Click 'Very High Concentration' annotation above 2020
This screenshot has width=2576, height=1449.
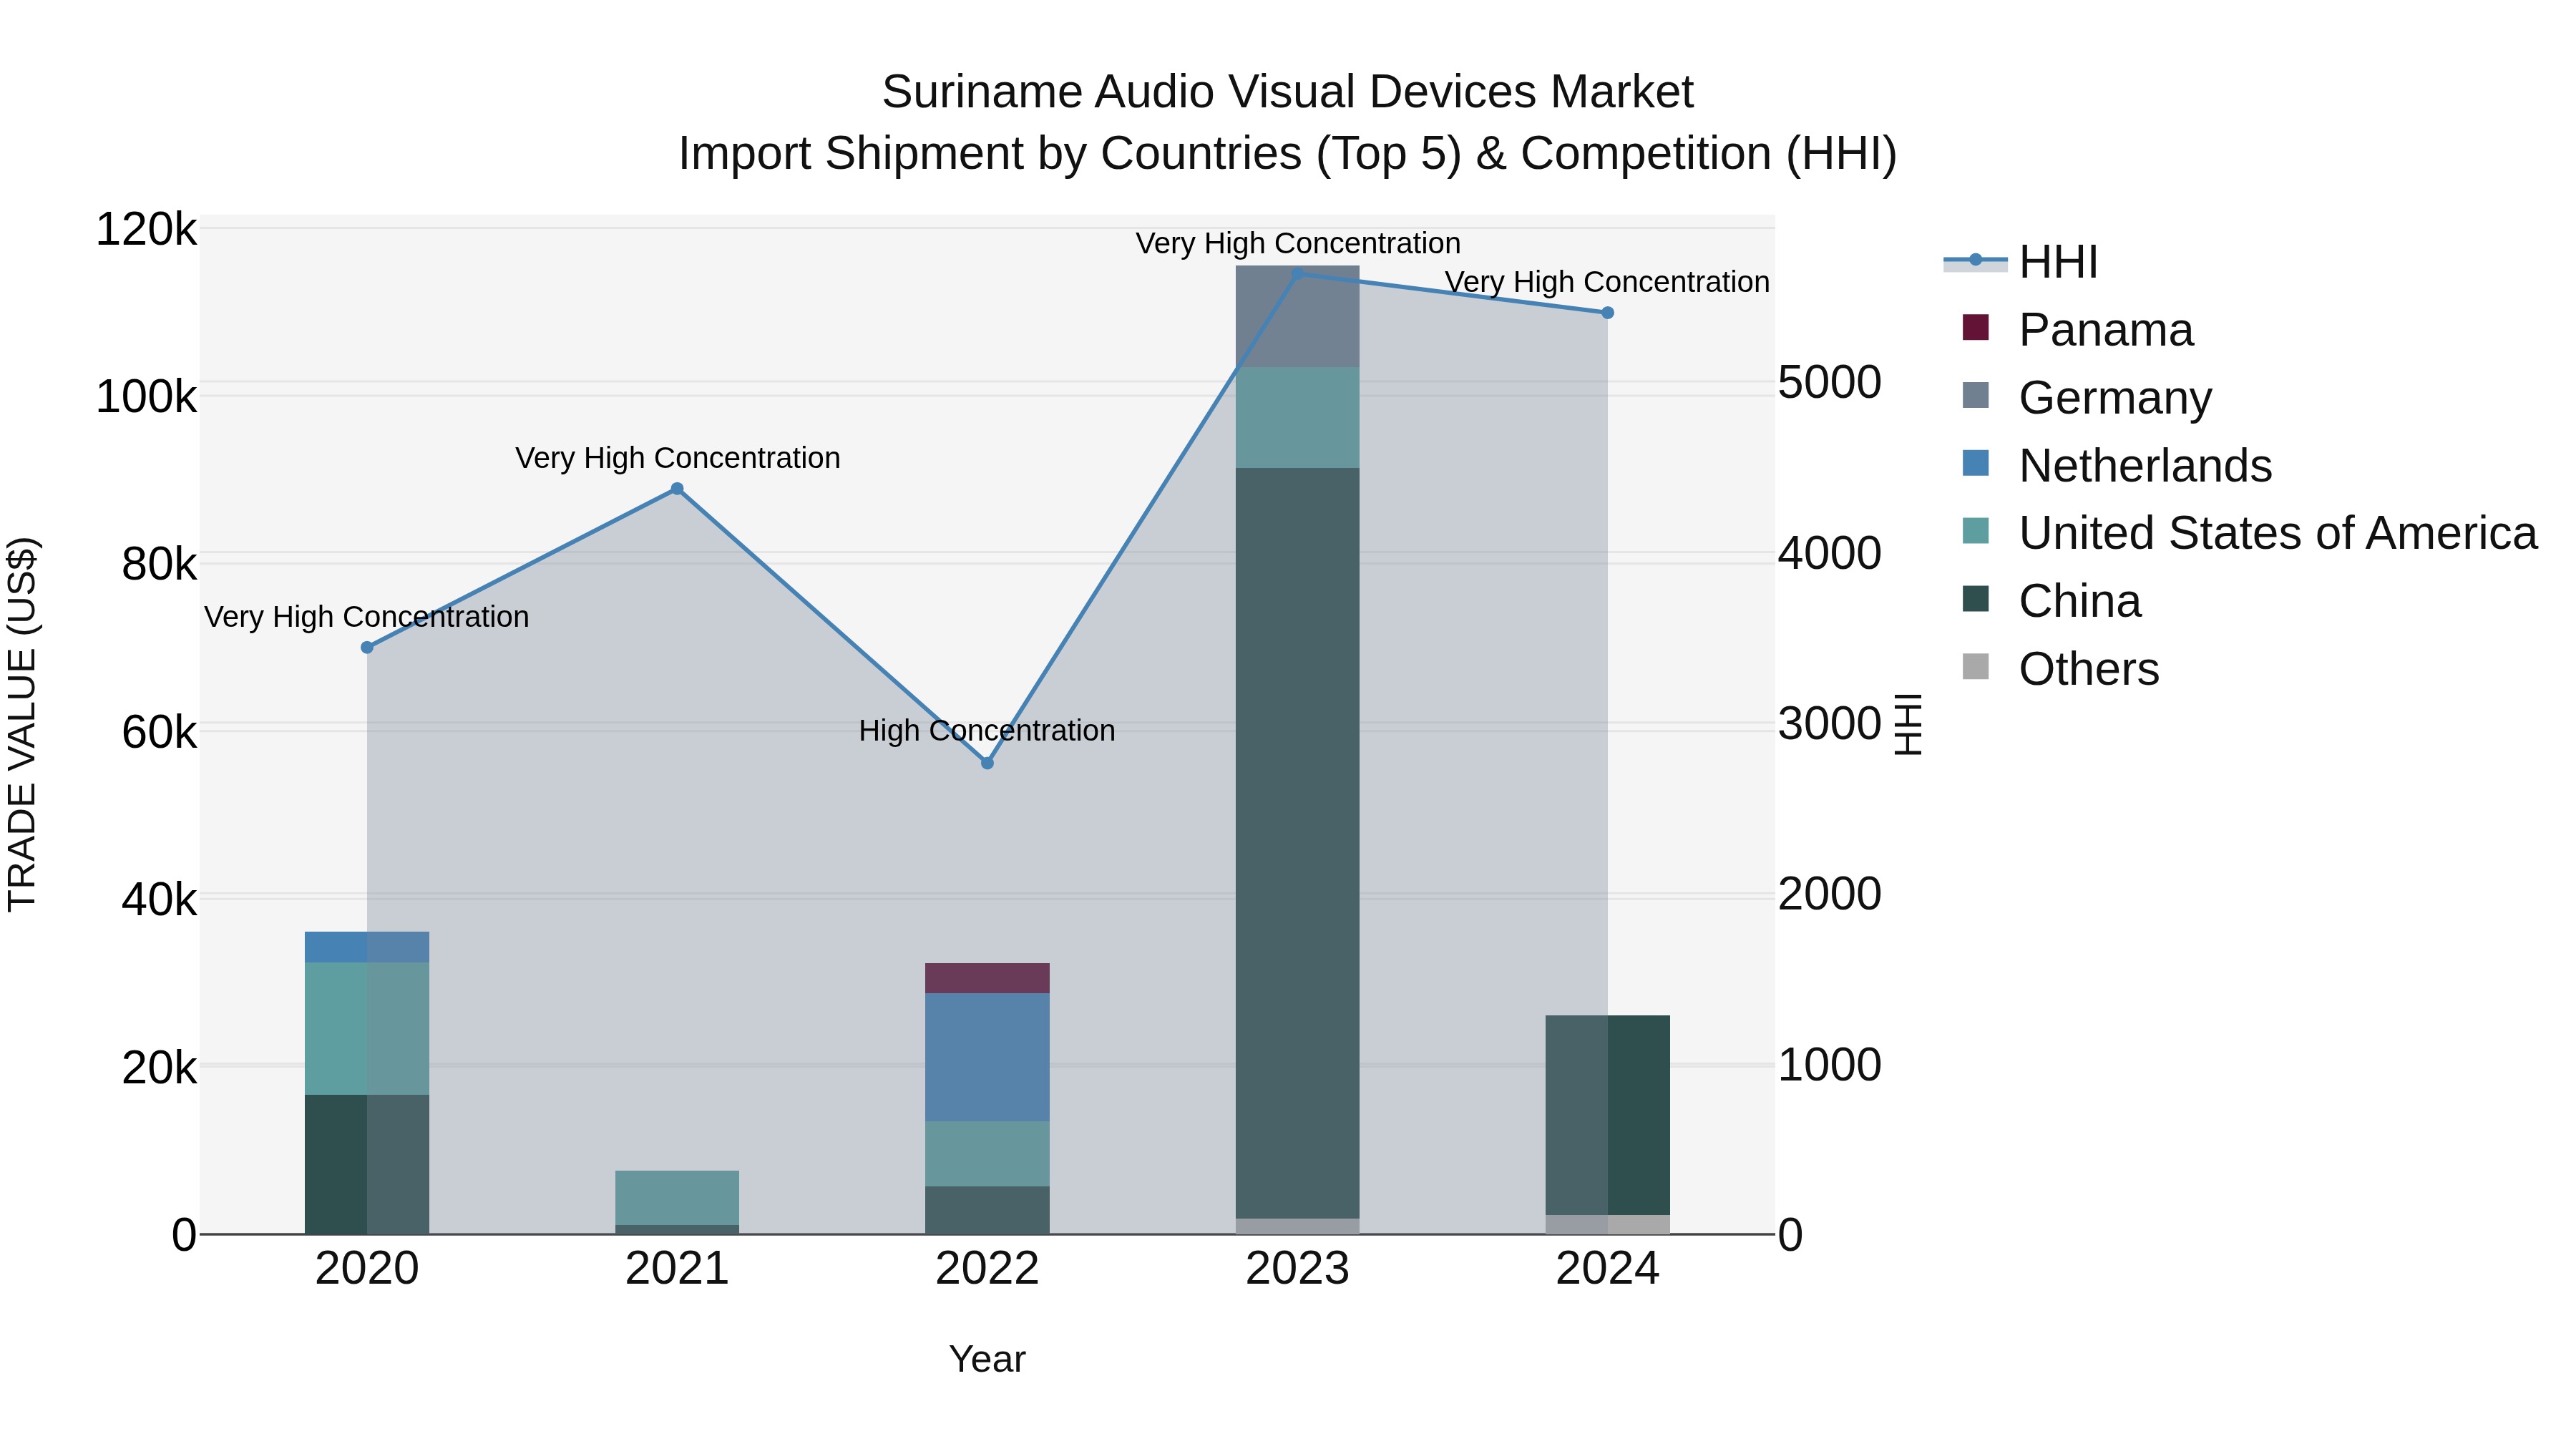click(367, 617)
